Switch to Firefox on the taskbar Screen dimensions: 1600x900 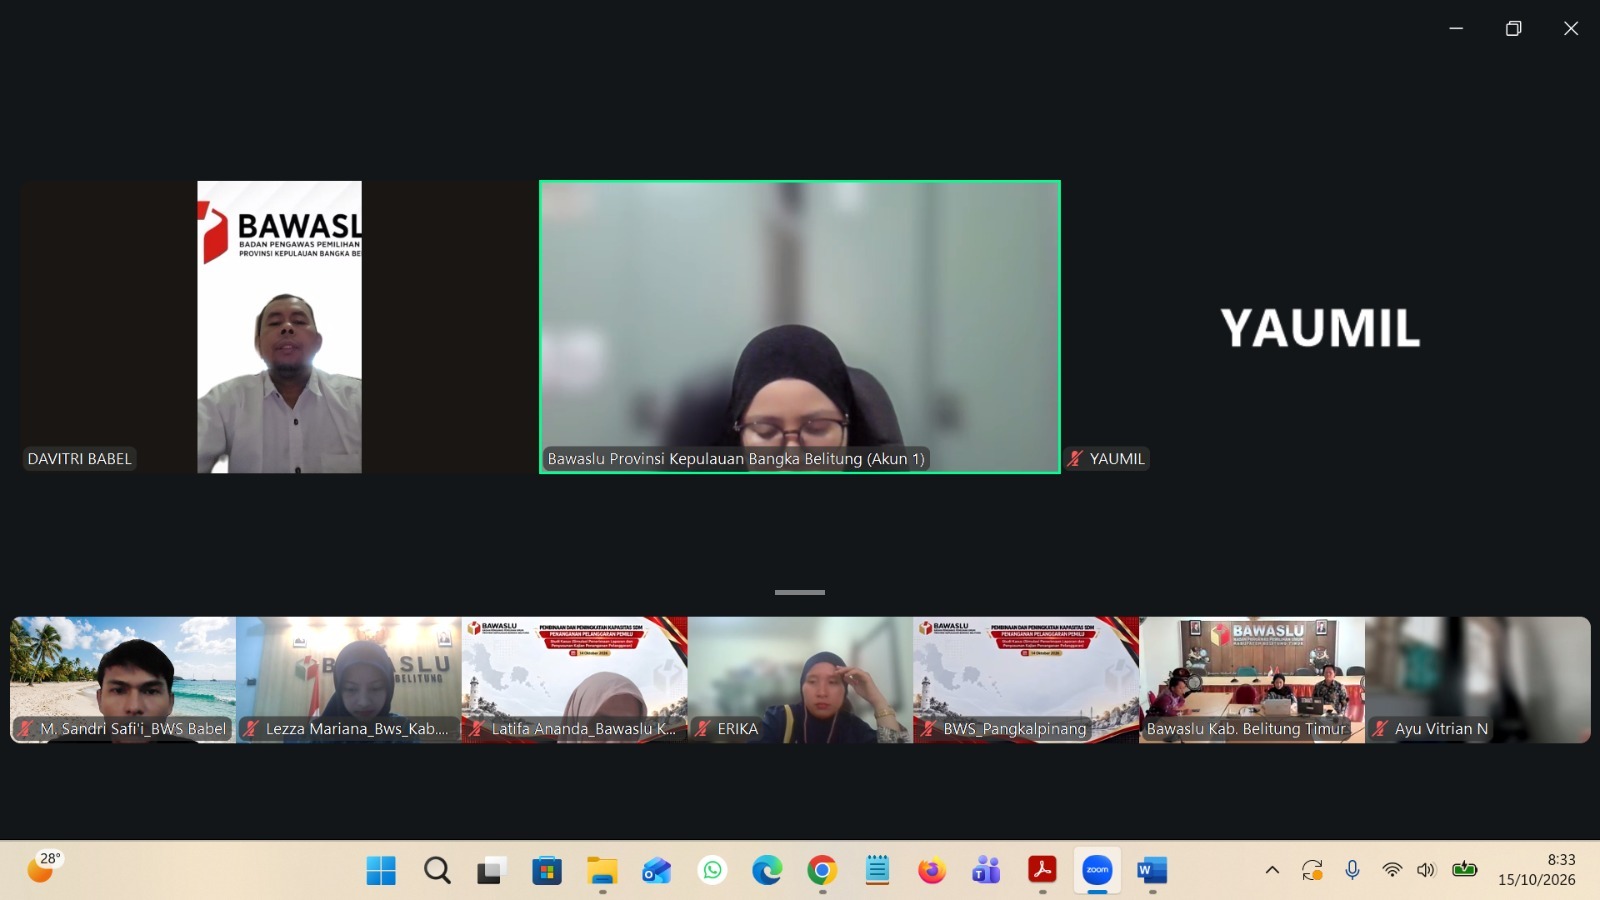(932, 871)
